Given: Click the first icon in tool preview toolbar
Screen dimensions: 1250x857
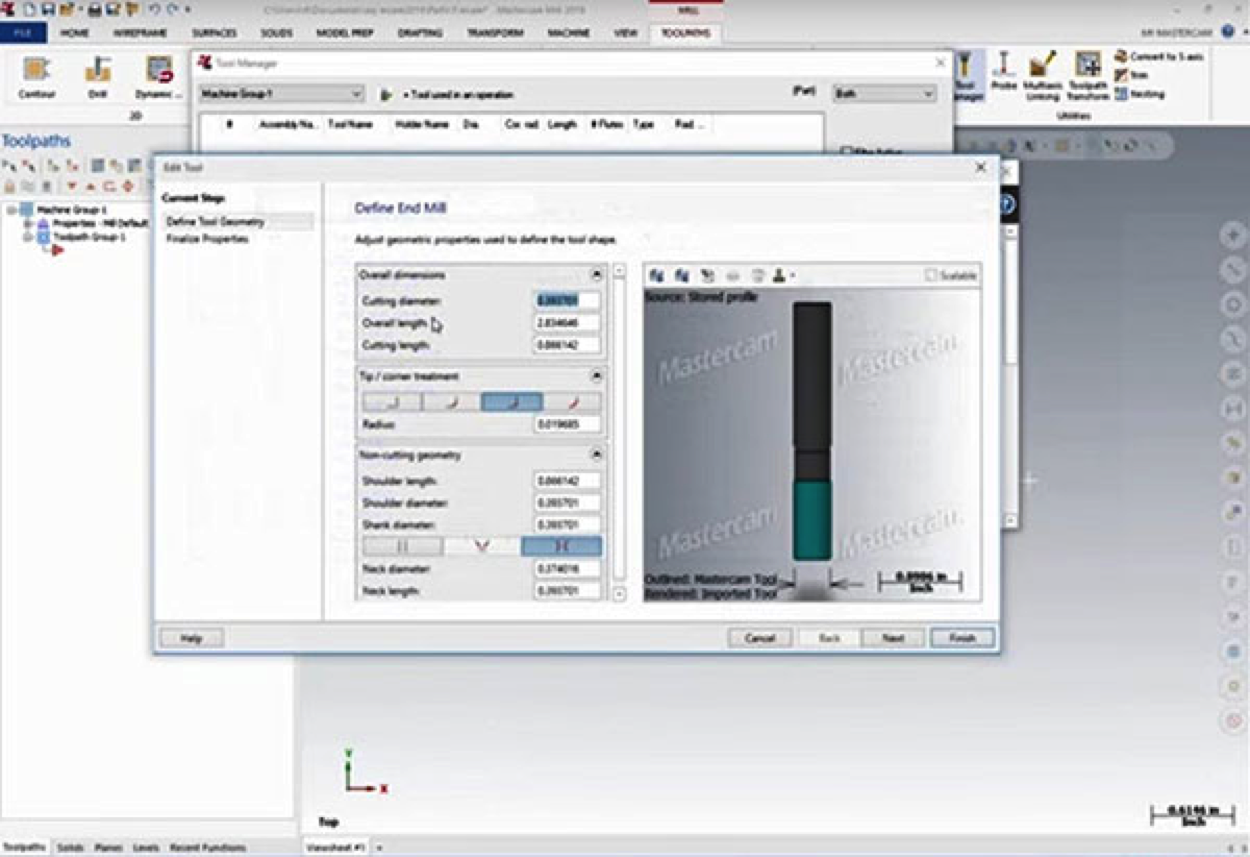Looking at the screenshot, I should tap(657, 275).
